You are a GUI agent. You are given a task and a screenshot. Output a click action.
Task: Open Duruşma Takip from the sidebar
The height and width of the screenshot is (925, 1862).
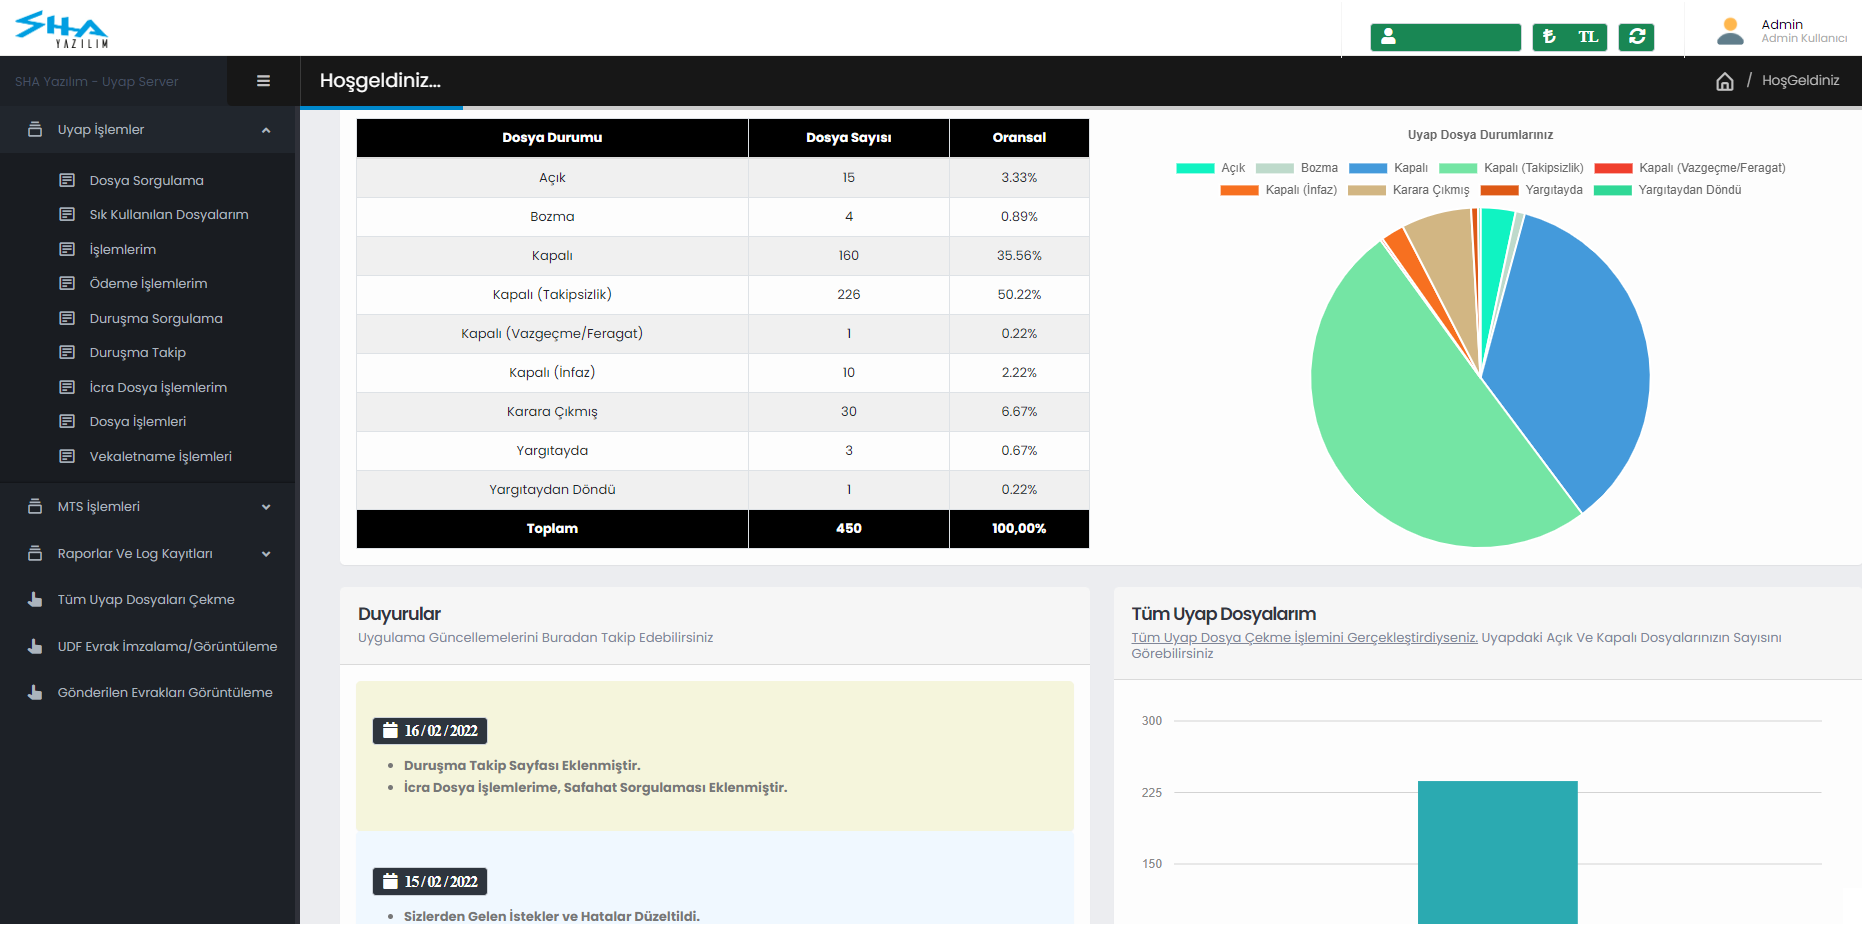[x=137, y=353]
